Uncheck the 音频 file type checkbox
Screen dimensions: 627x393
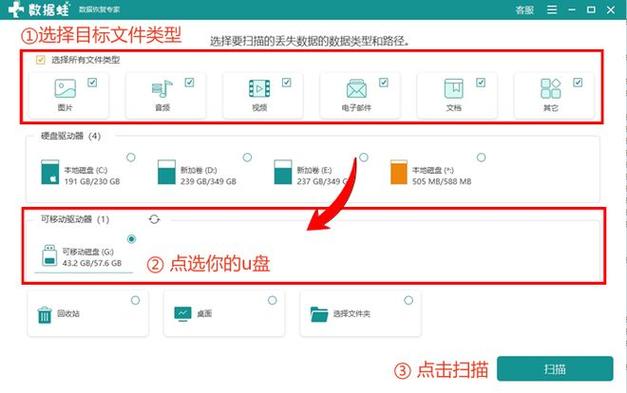(x=190, y=82)
